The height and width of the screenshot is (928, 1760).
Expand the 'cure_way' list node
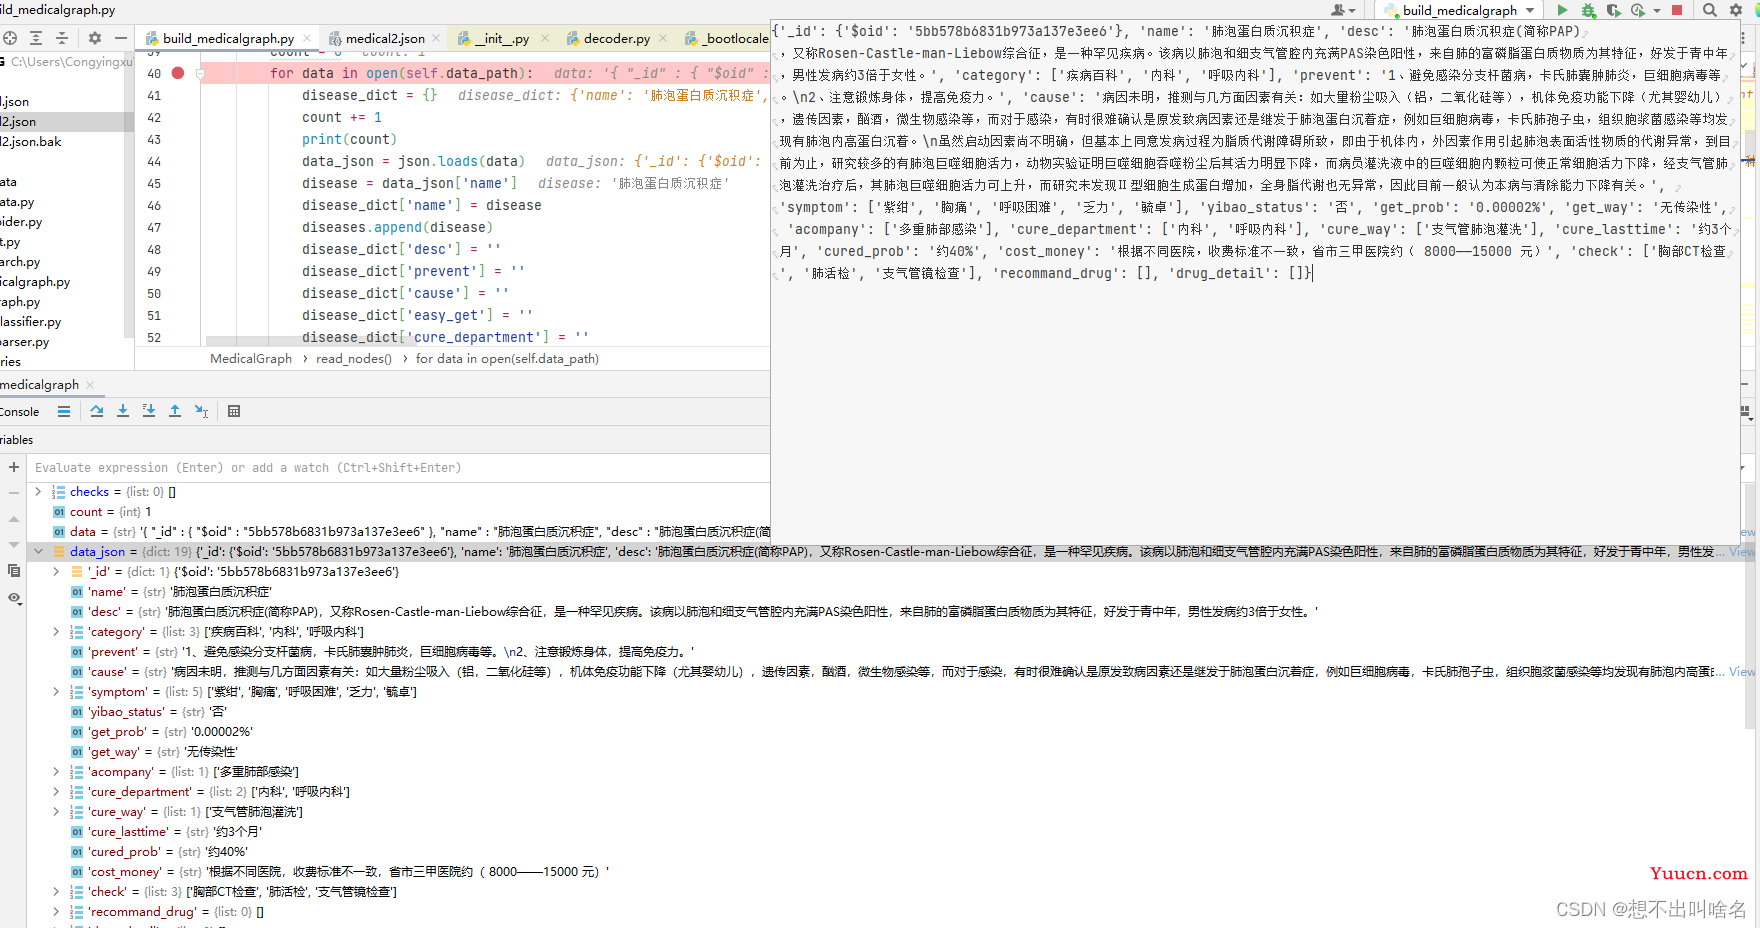point(56,812)
